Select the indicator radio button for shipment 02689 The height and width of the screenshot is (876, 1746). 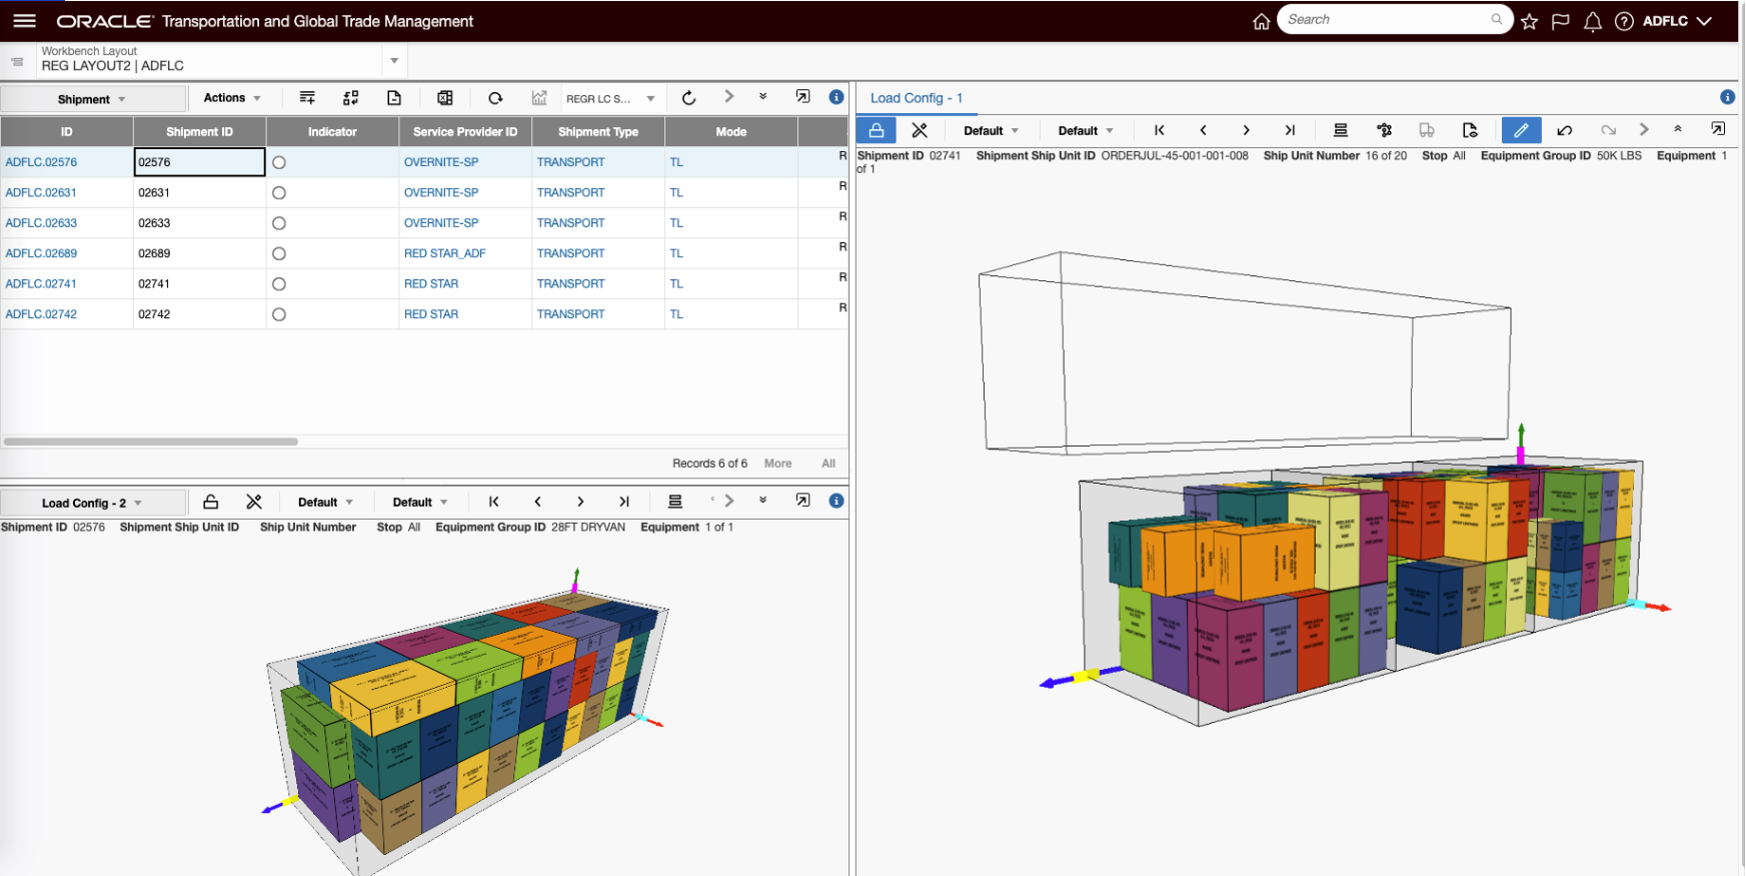point(279,254)
